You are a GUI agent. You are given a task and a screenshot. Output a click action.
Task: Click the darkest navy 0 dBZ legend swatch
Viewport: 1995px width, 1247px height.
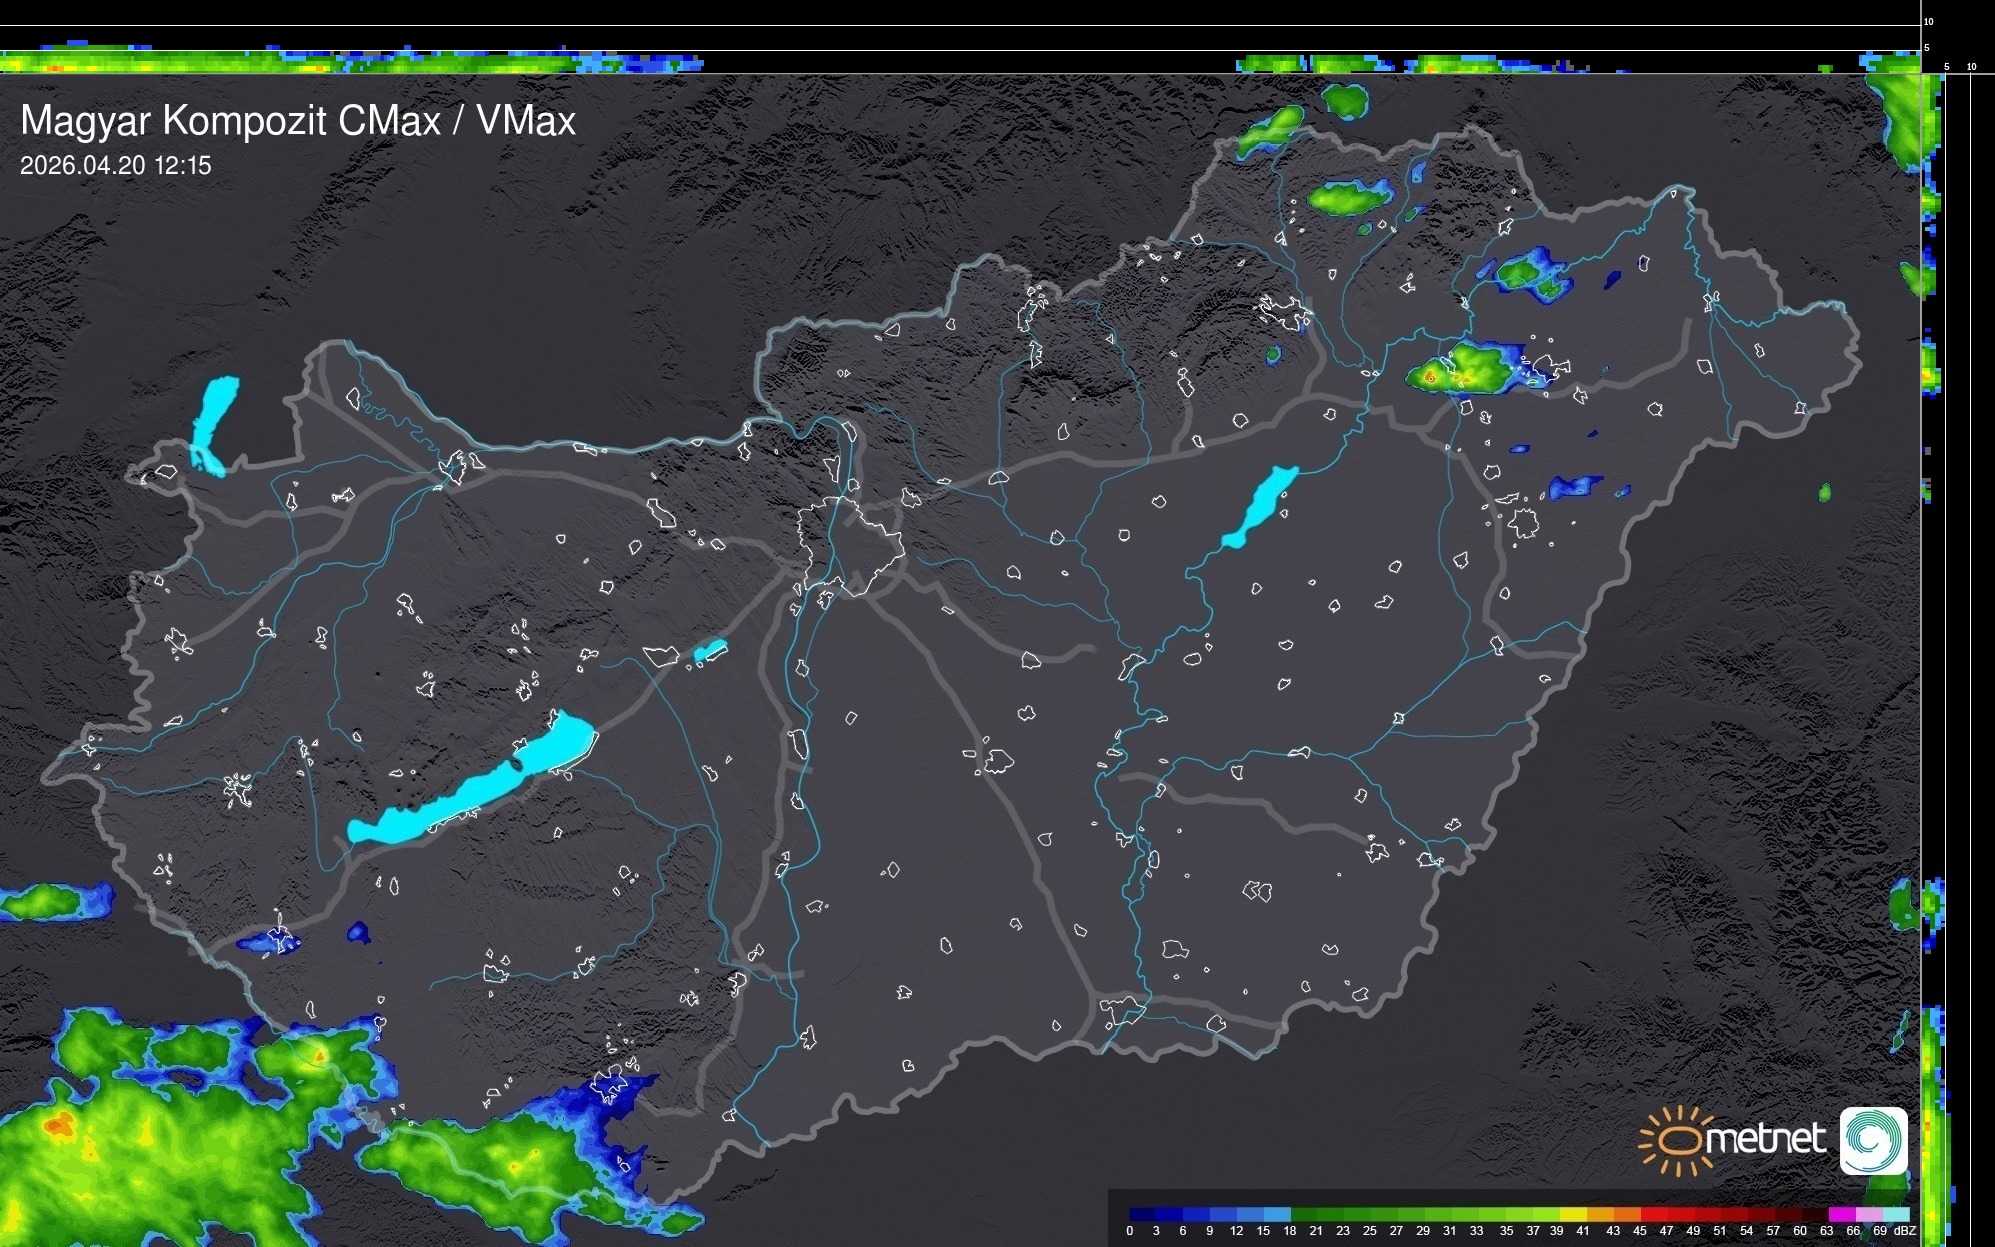[x=1143, y=1214]
